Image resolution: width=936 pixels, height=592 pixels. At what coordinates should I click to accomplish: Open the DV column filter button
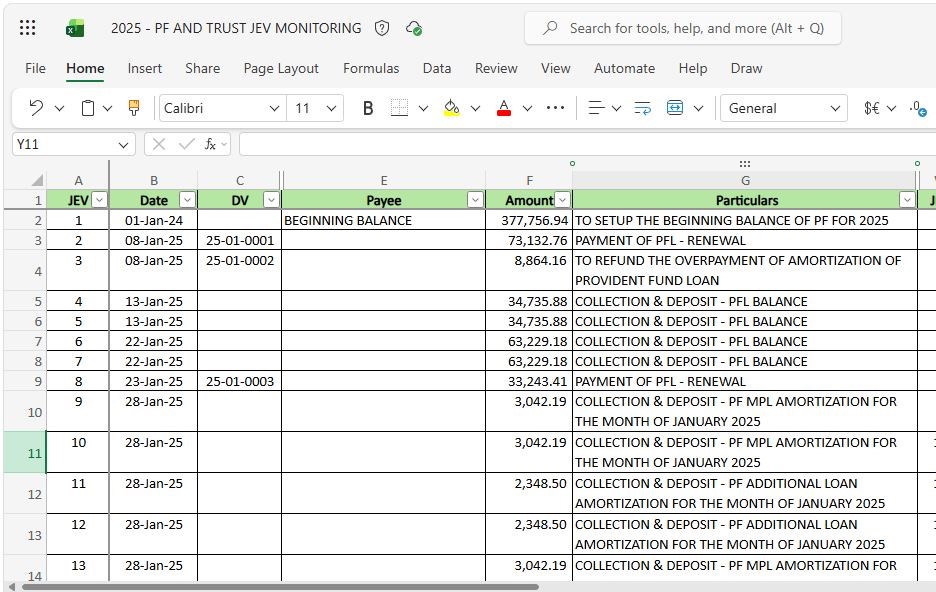coord(271,199)
